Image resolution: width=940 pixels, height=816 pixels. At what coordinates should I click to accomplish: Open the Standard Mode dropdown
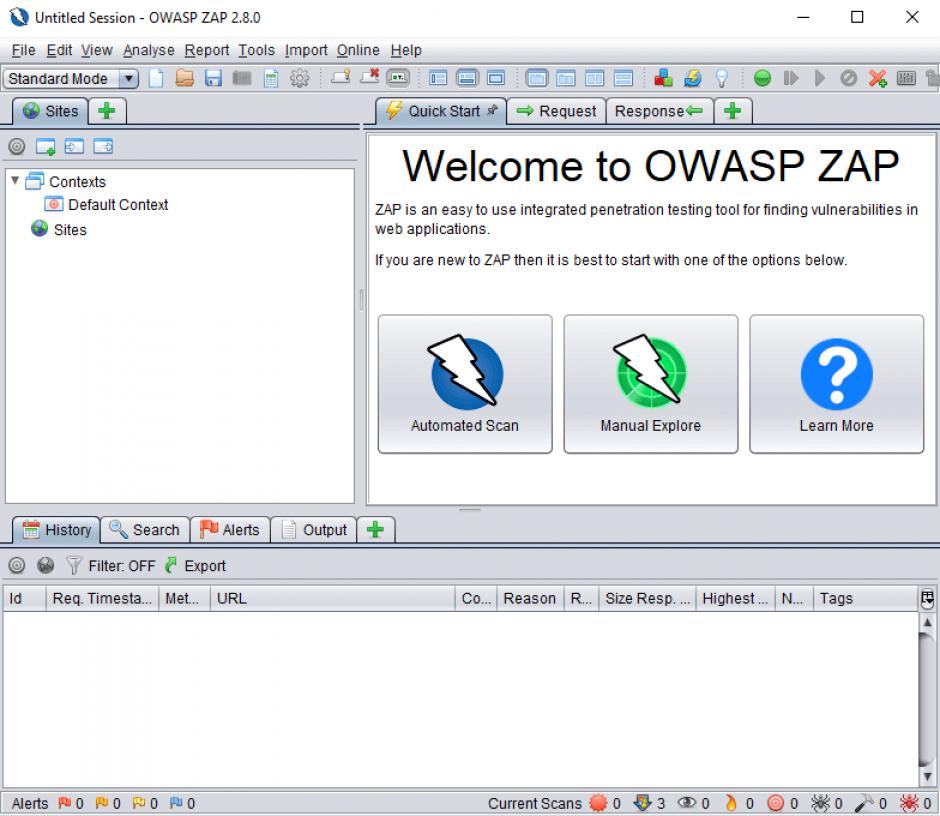(x=71, y=79)
